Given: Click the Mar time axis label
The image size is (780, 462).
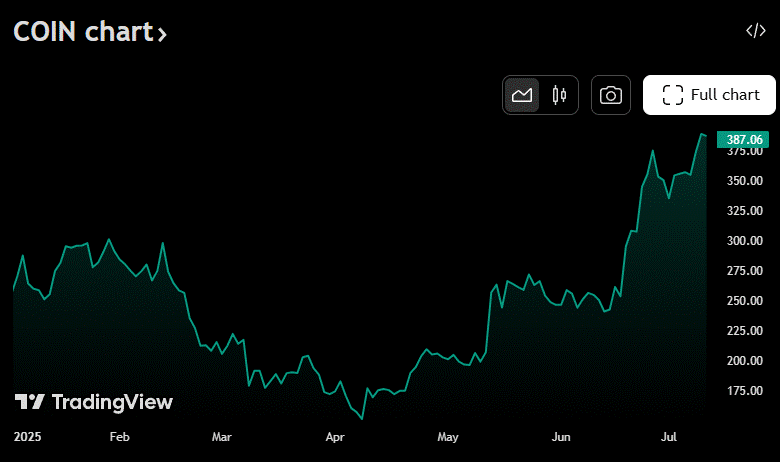Looking at the screenshot, I should pos(221,437).
